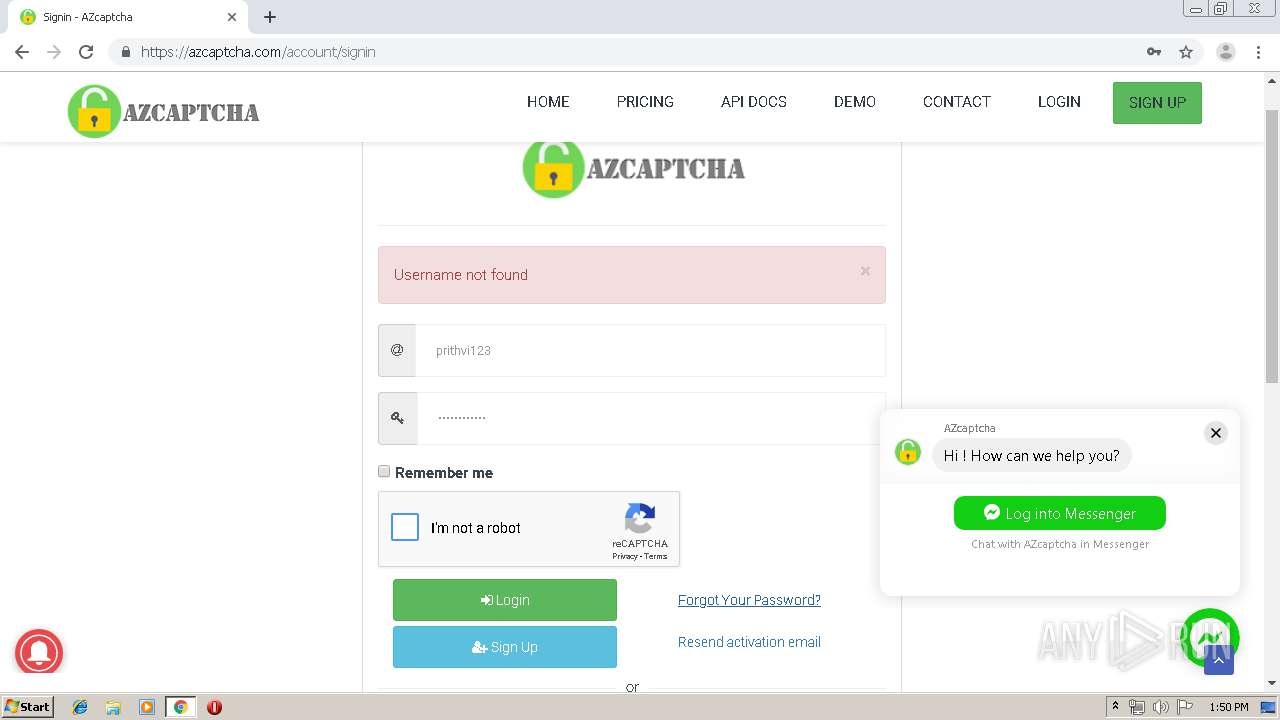This screenshot has width=1280, height=720.
Task: Open the Resend activation email link
Action: coord(749,642)
